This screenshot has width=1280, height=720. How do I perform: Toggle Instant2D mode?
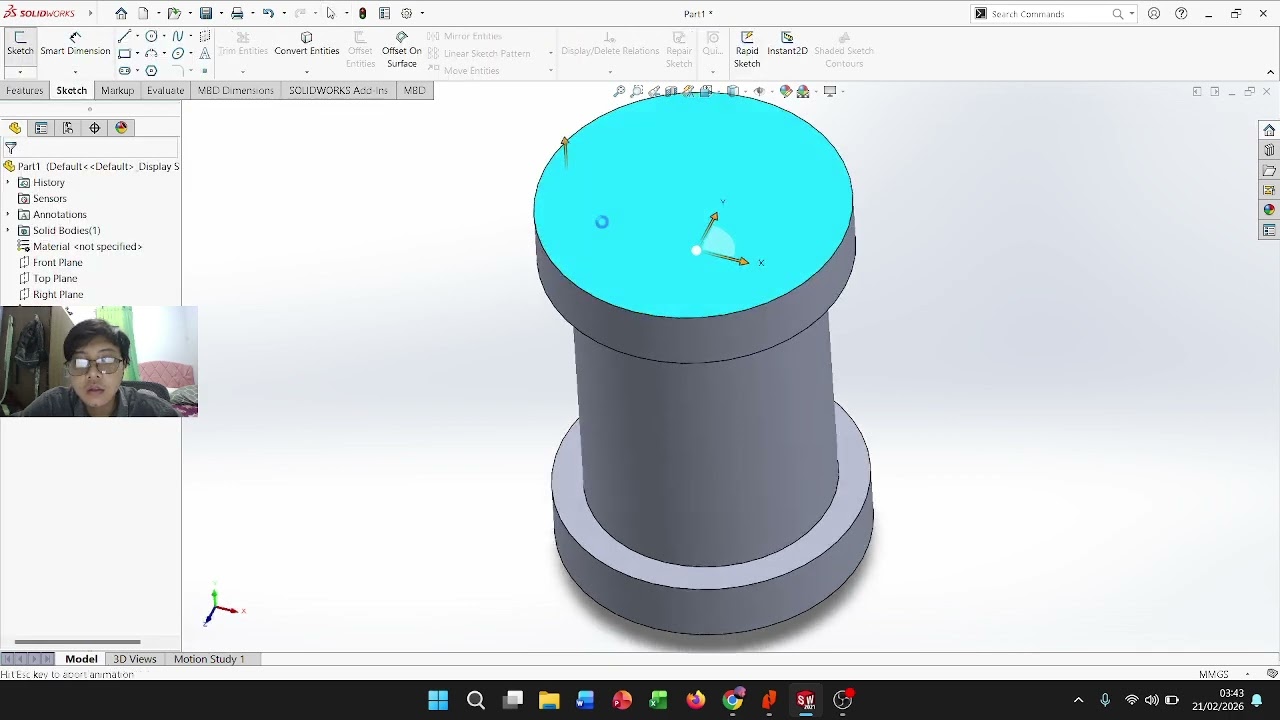coord(787,44)
